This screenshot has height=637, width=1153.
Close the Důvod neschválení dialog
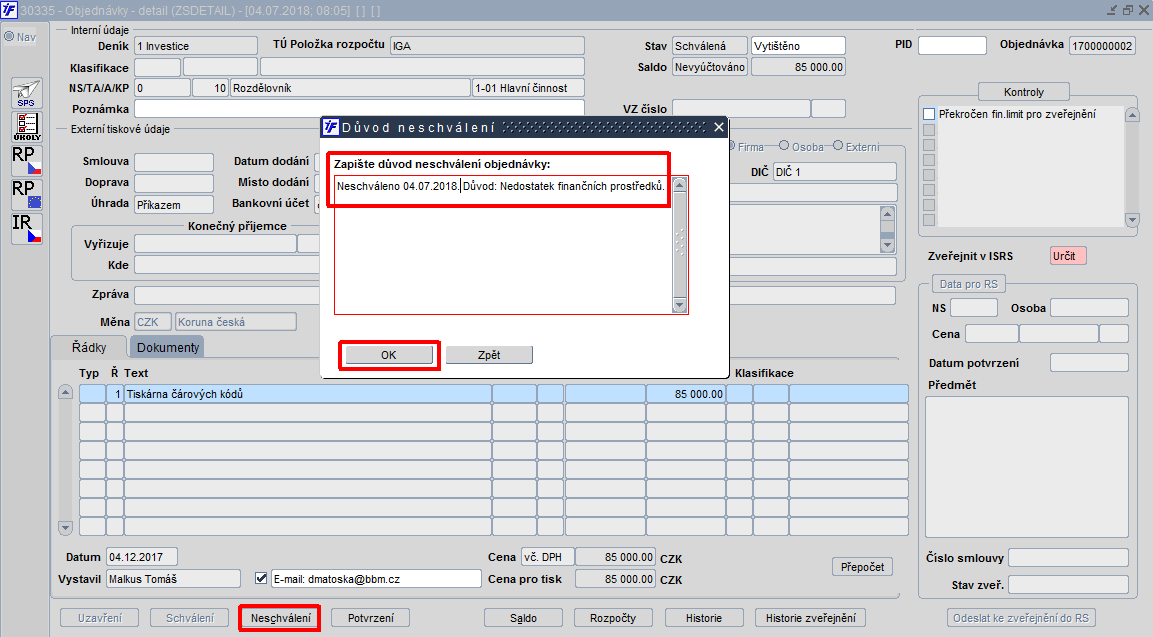(718, 127)
